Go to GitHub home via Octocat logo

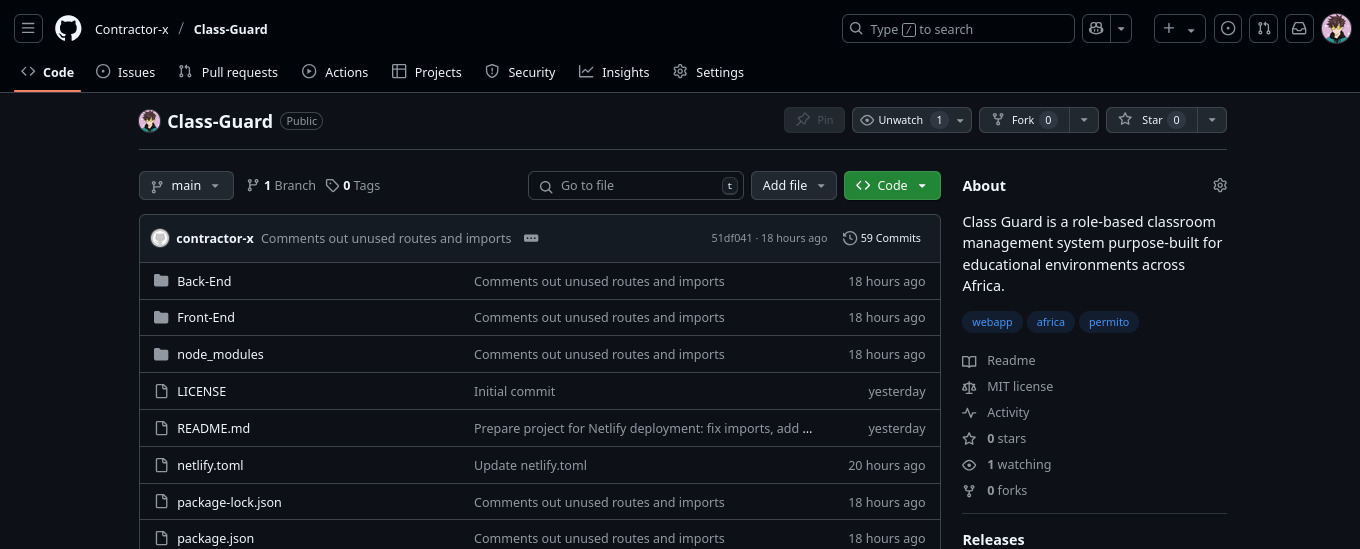pyautogui.click(x=68, y=29)
